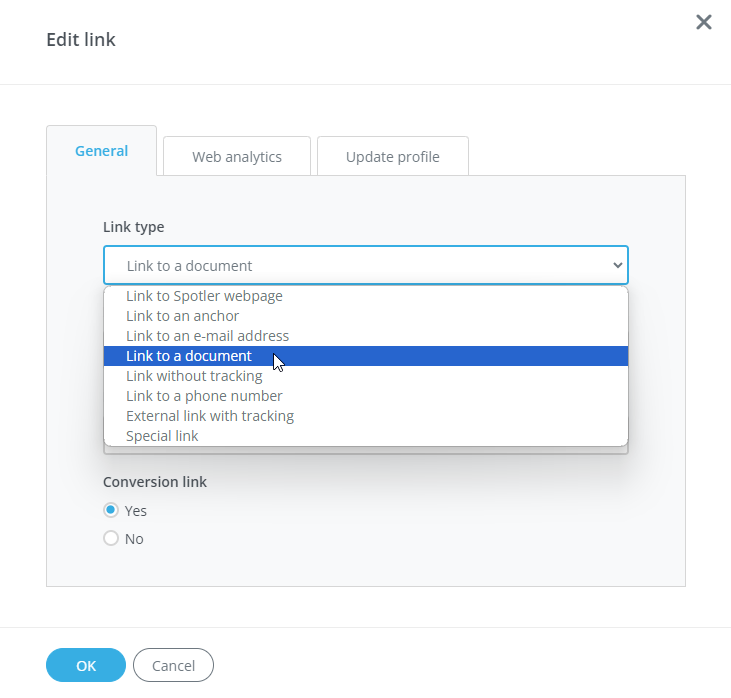731x698 pixels.
Task: Click the Link type dropdown arrow
Action: coord(618,266)
